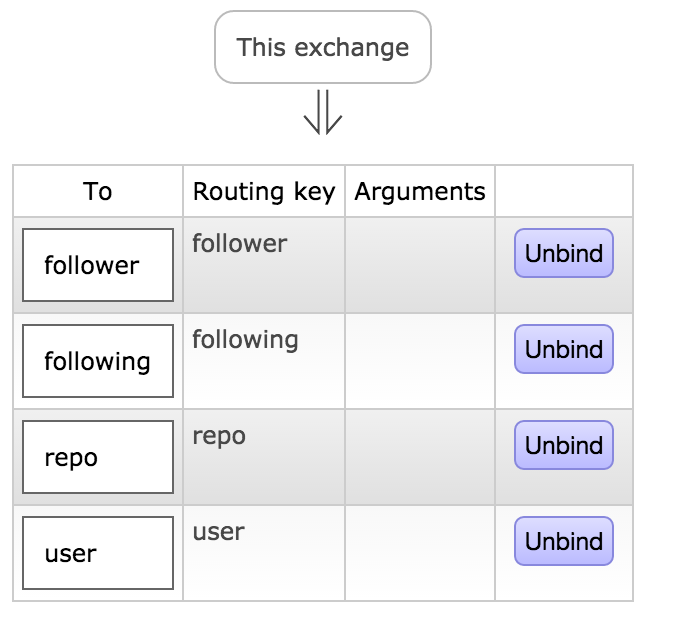
Task: Click the Routing key column header
Action: tap(264, 191)
